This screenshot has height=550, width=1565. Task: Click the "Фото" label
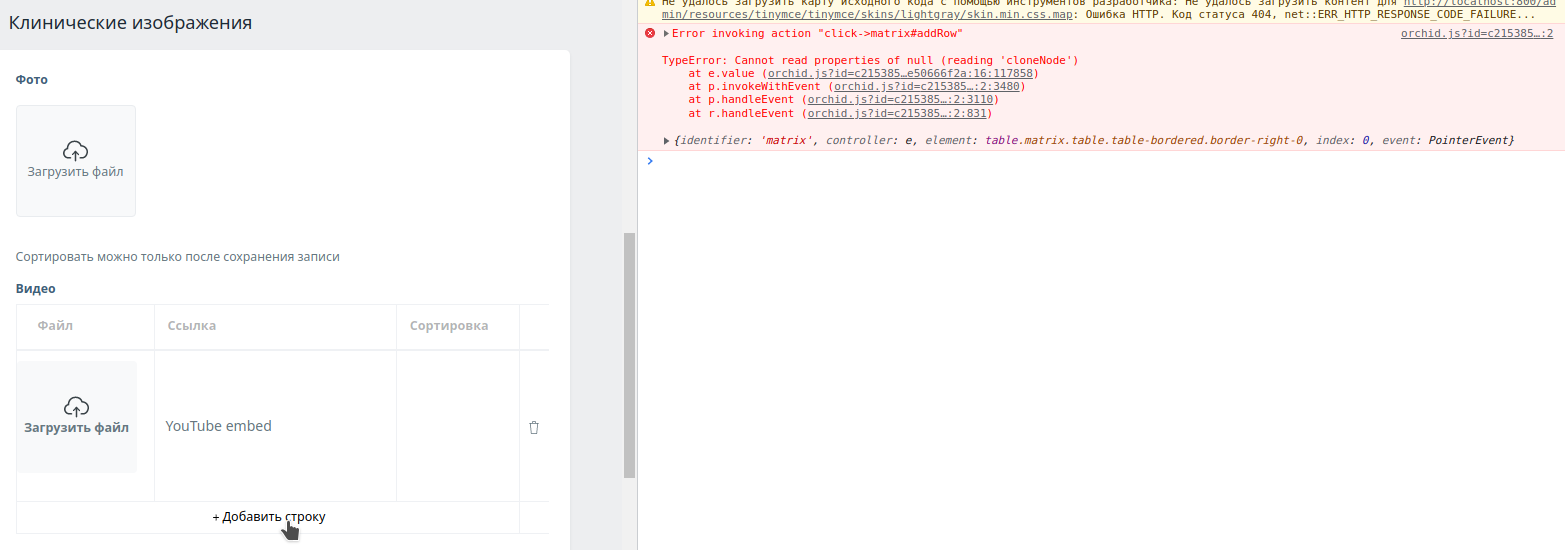point(32,80)
